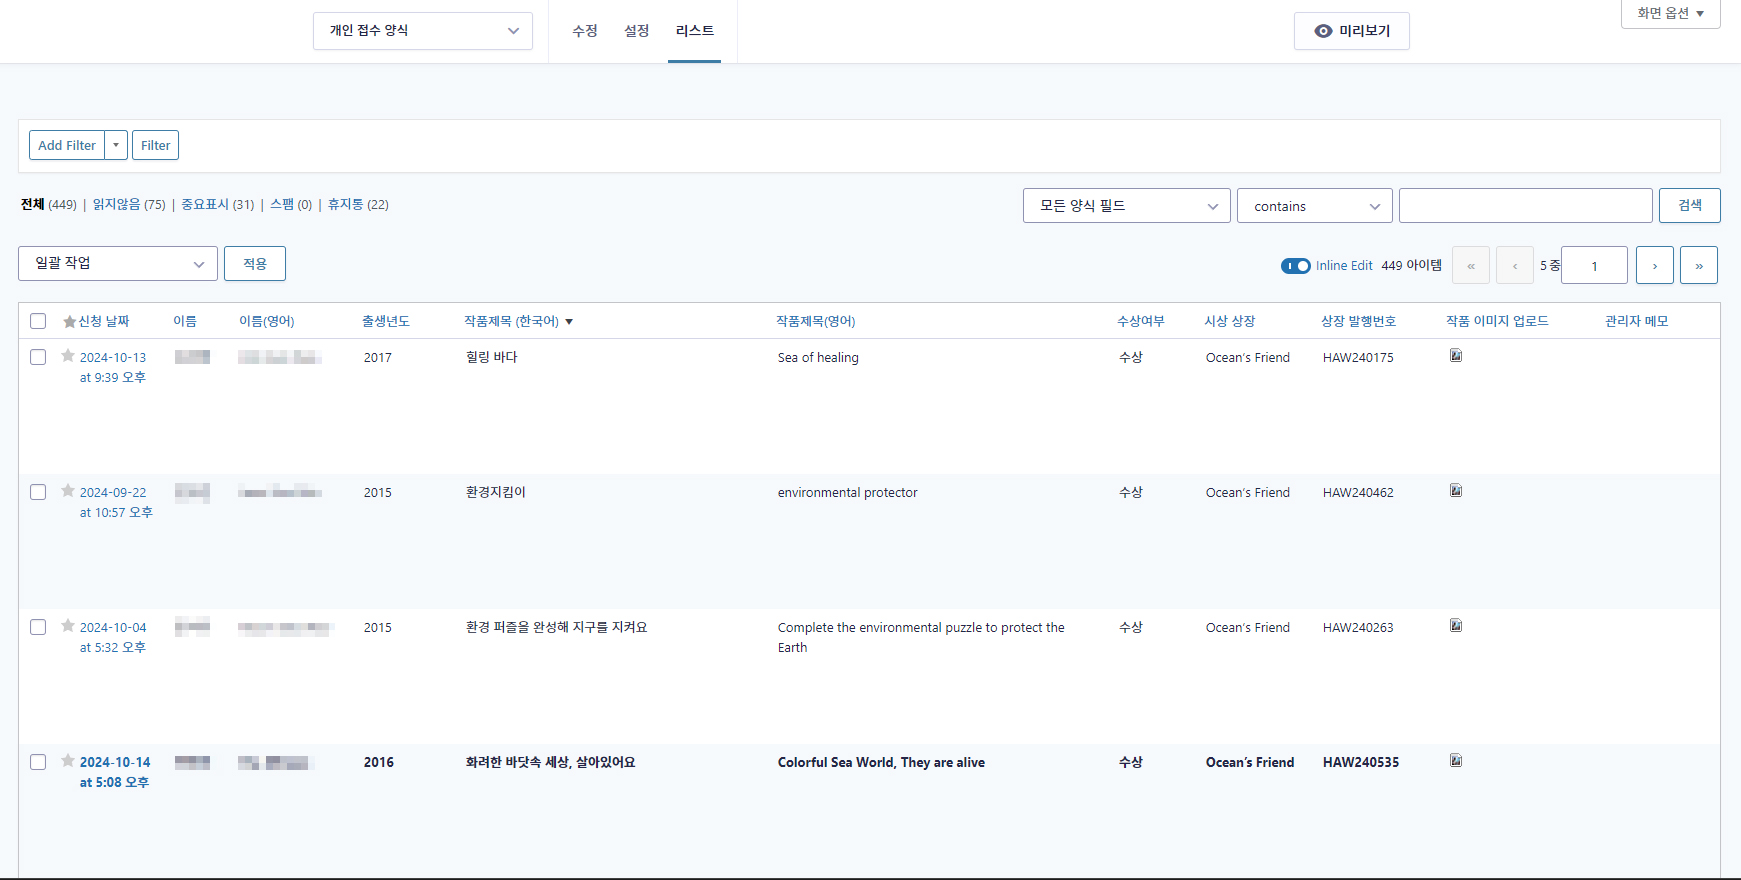Open image file icon for HAW240175
The image size is (1741, 880).
(1456, 356)
